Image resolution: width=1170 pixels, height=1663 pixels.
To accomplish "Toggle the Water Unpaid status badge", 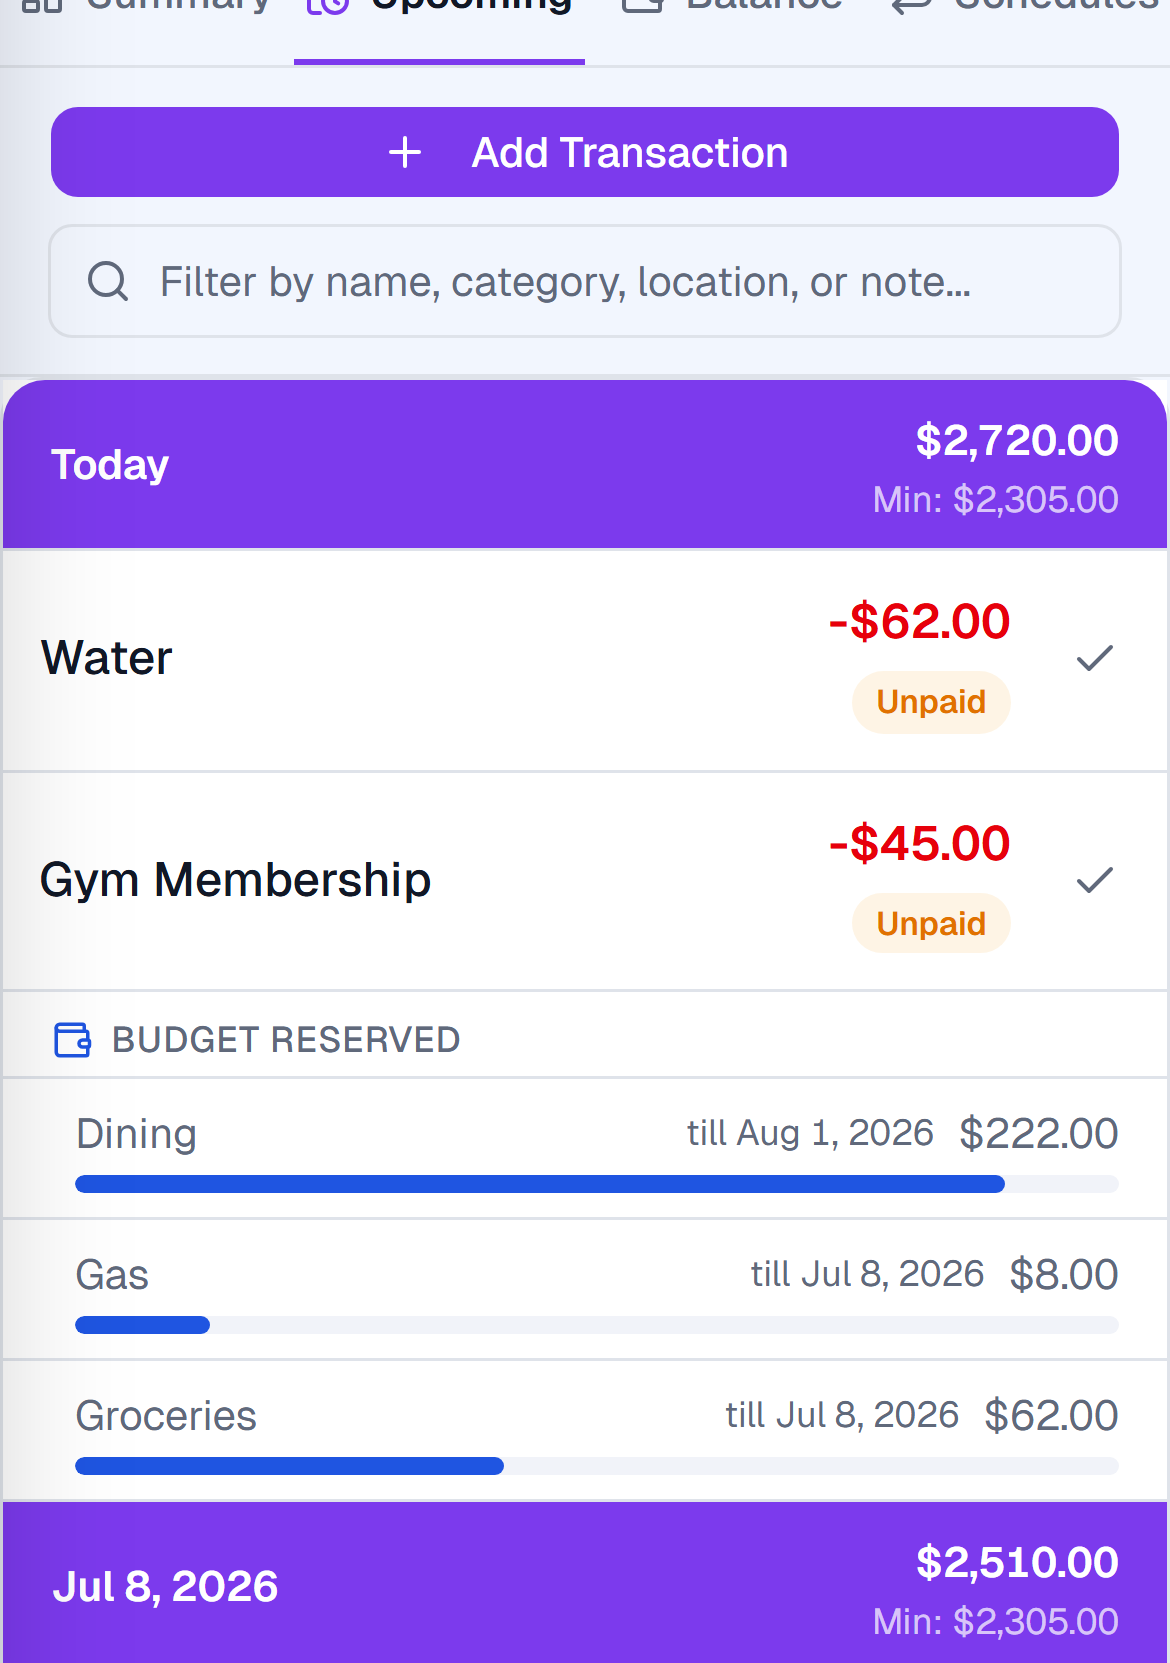I will (x=931, y=702).
